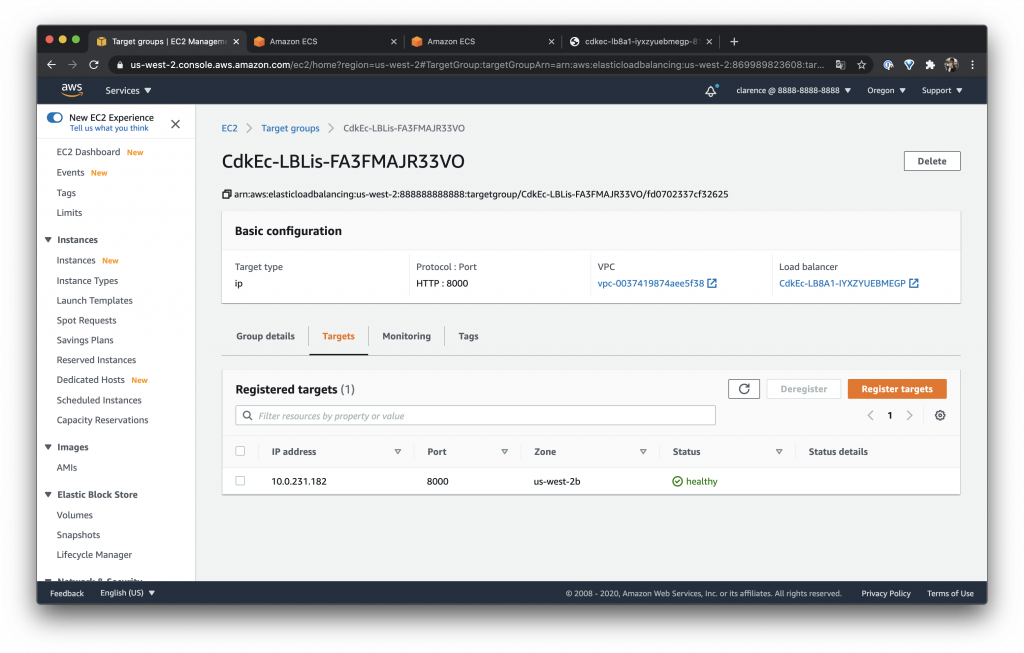
Task: Sort by the Status column arrow
Action: pos(779,452)
